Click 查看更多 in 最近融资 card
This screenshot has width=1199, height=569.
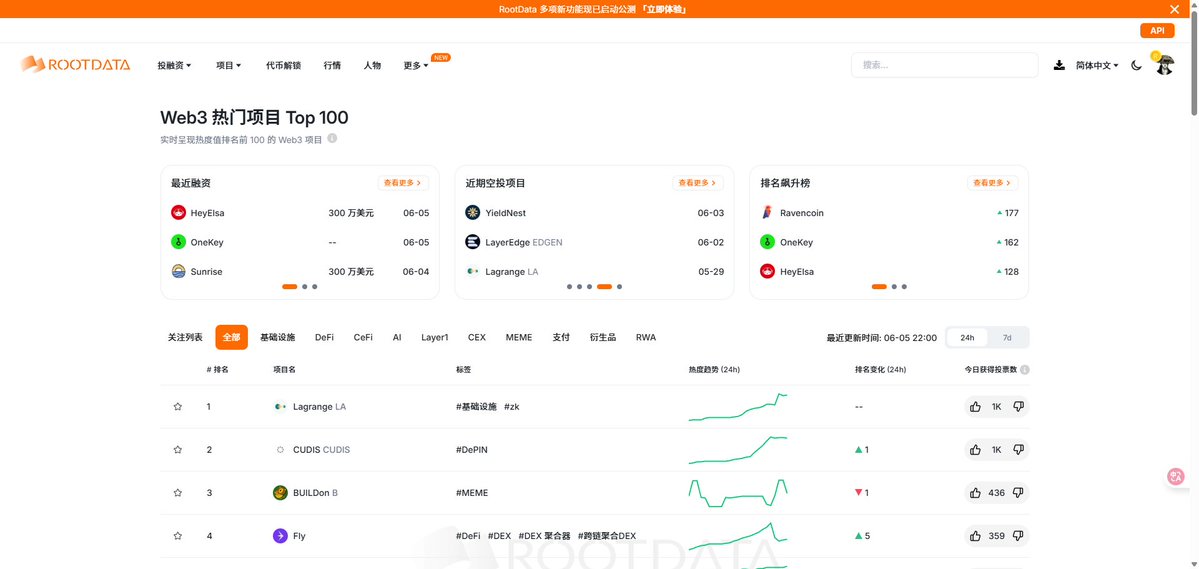[x=403, y=183]
